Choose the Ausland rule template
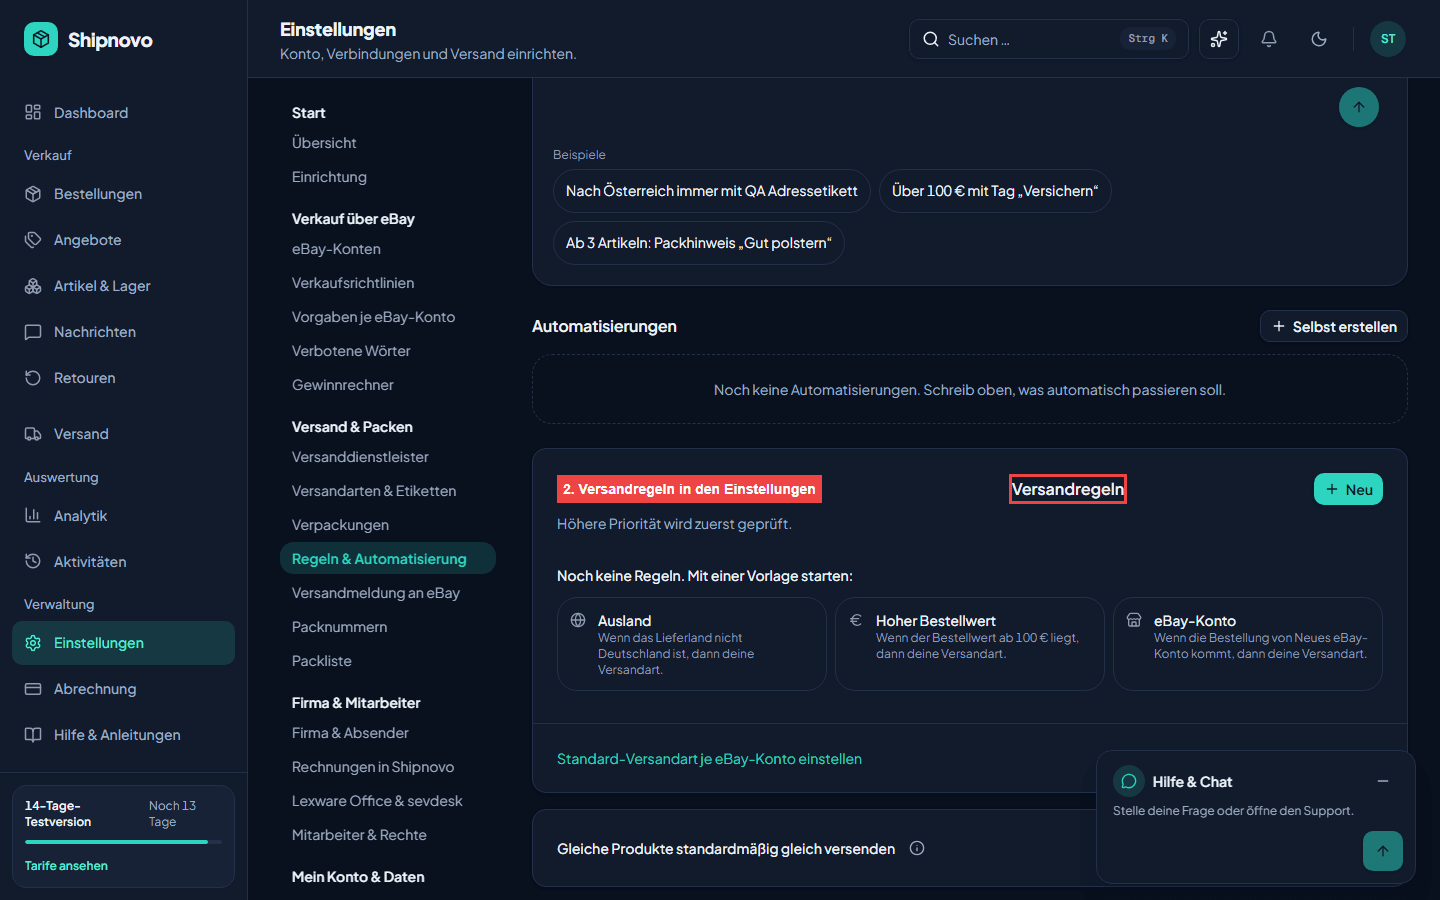Image resolution: width=1440 pixels, height=900 pixels. pos(692,644)
